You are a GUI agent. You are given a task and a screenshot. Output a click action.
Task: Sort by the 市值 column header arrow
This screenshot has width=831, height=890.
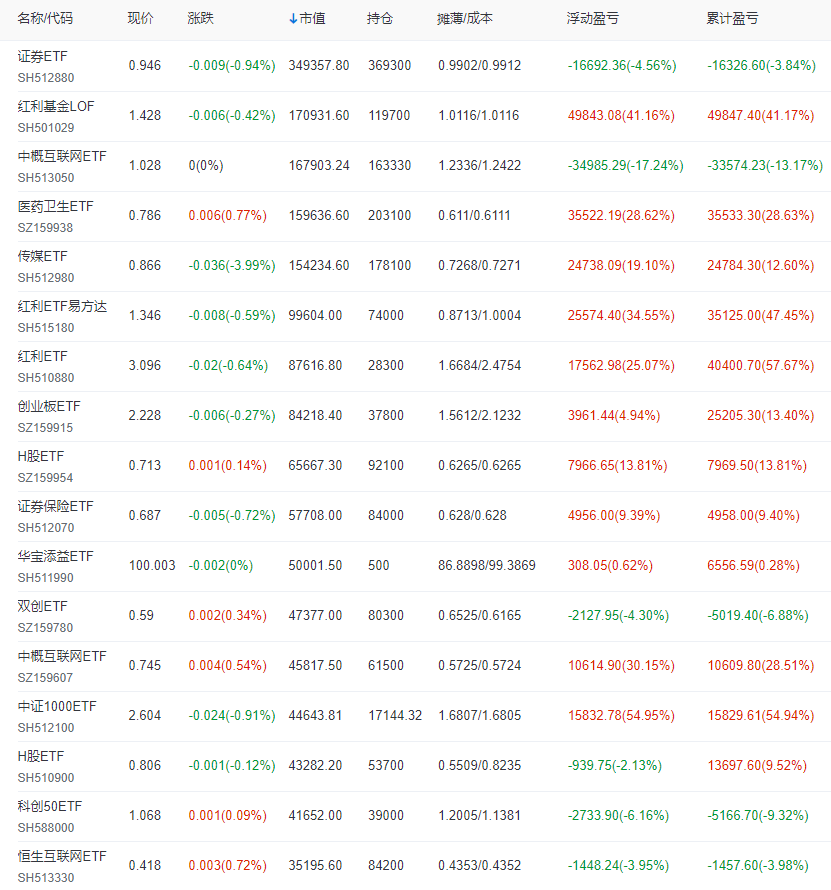click(293, 19)
